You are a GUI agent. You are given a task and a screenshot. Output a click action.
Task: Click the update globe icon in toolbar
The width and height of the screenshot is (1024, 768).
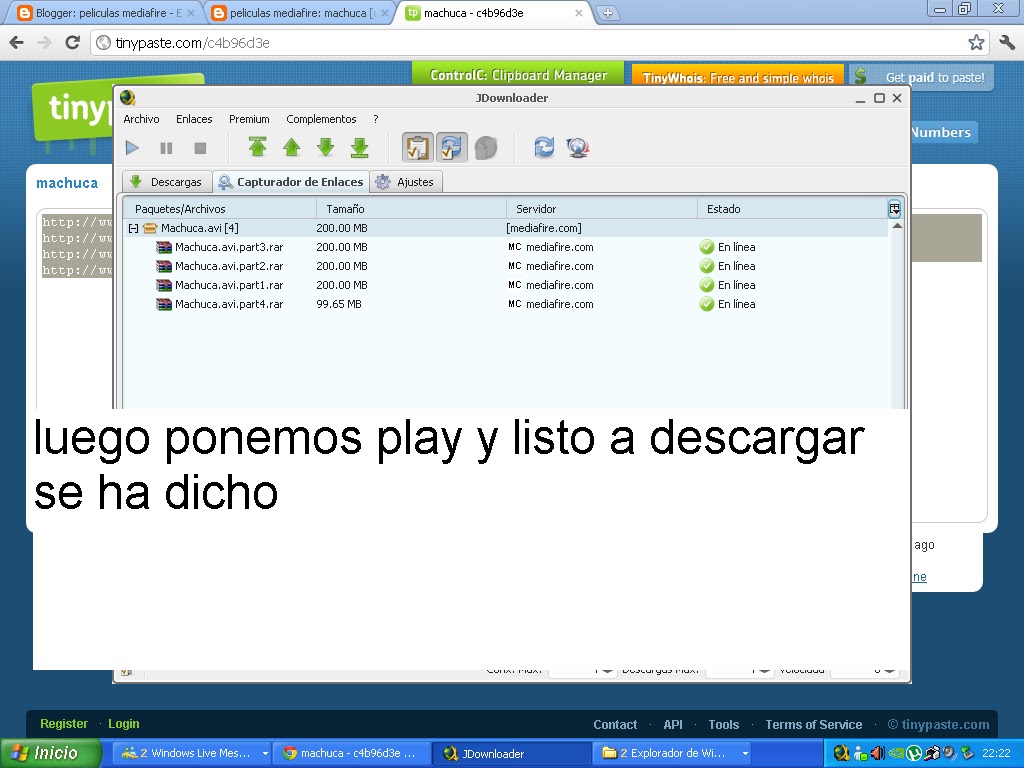578,148
